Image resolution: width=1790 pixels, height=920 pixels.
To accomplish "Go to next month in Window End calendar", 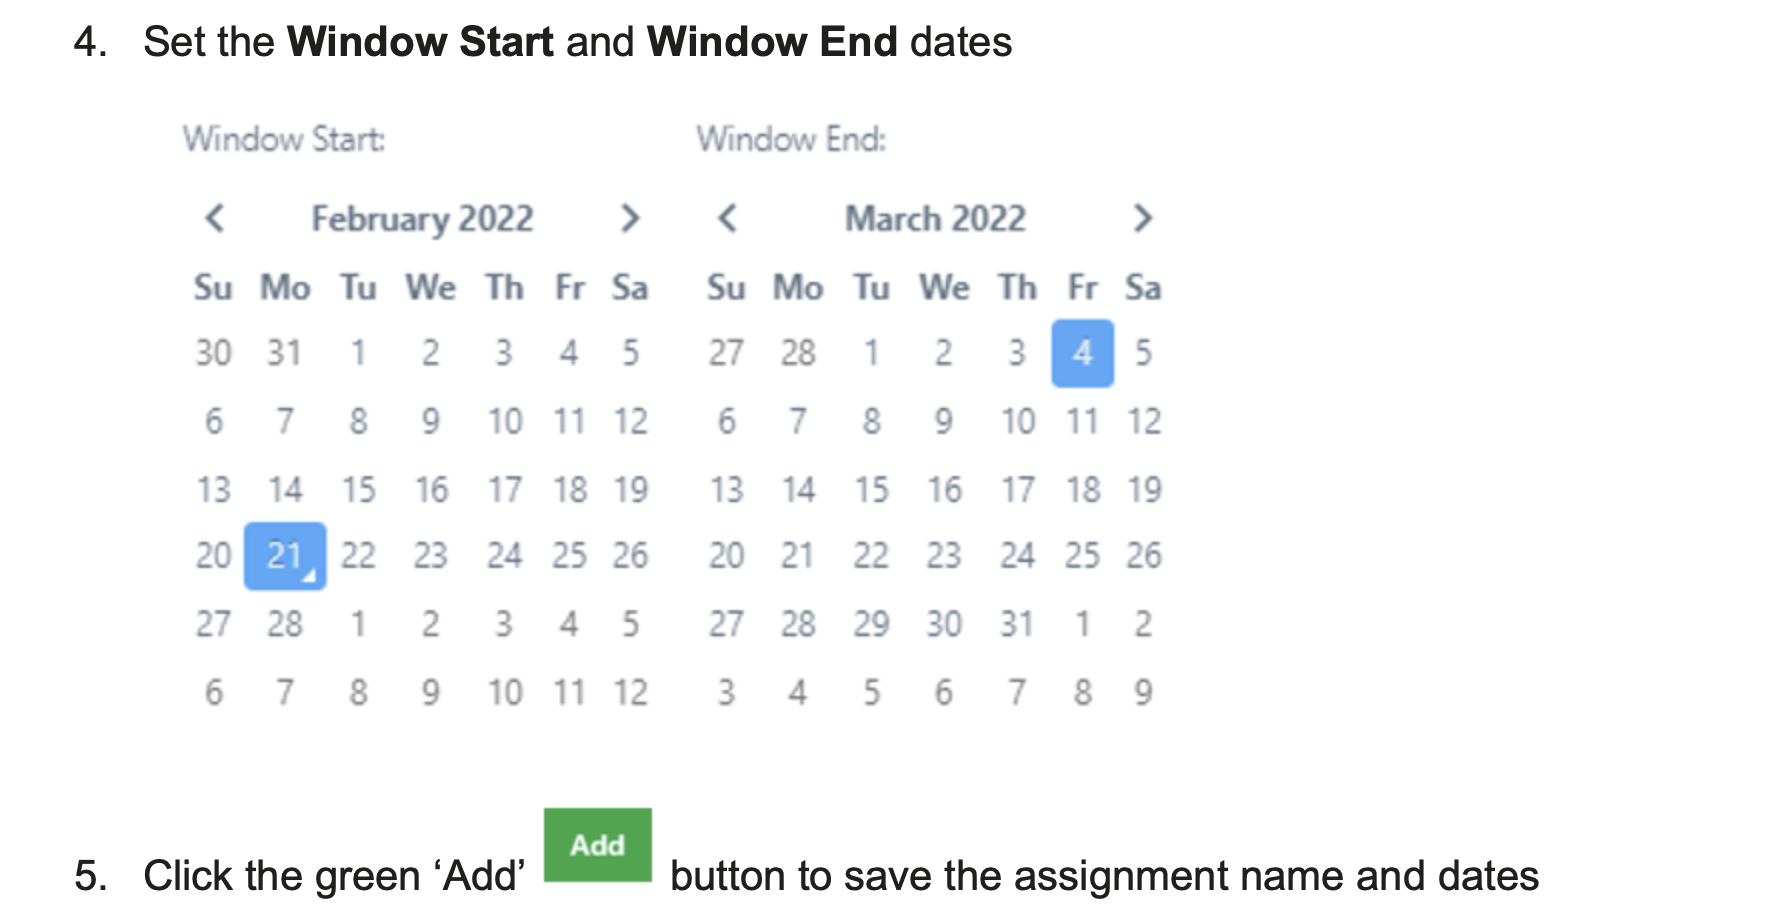I will tap(1142, 218).
